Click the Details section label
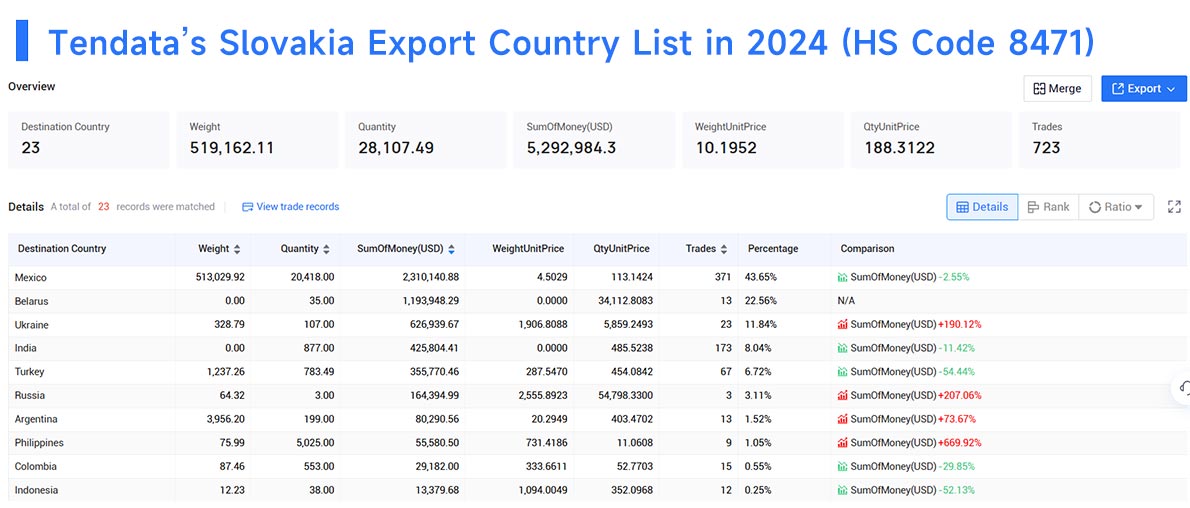The image size is (1190, 508). tap(26, 207)
